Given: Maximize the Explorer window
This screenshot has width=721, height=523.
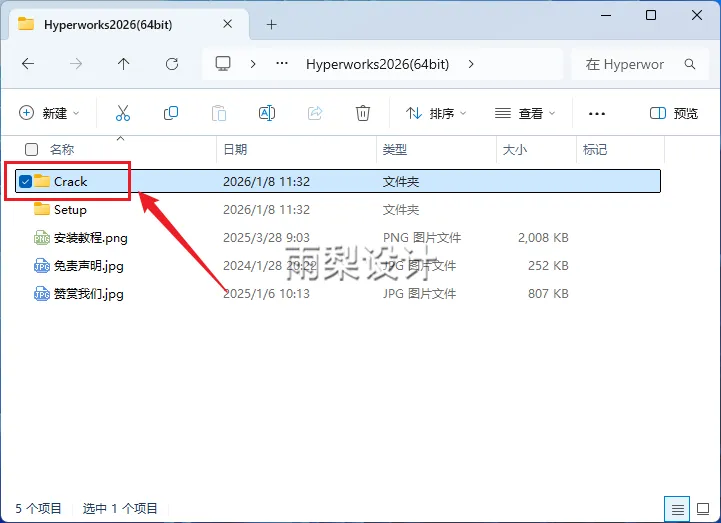Looking at the screenshot, I should [x=651, y=15].
